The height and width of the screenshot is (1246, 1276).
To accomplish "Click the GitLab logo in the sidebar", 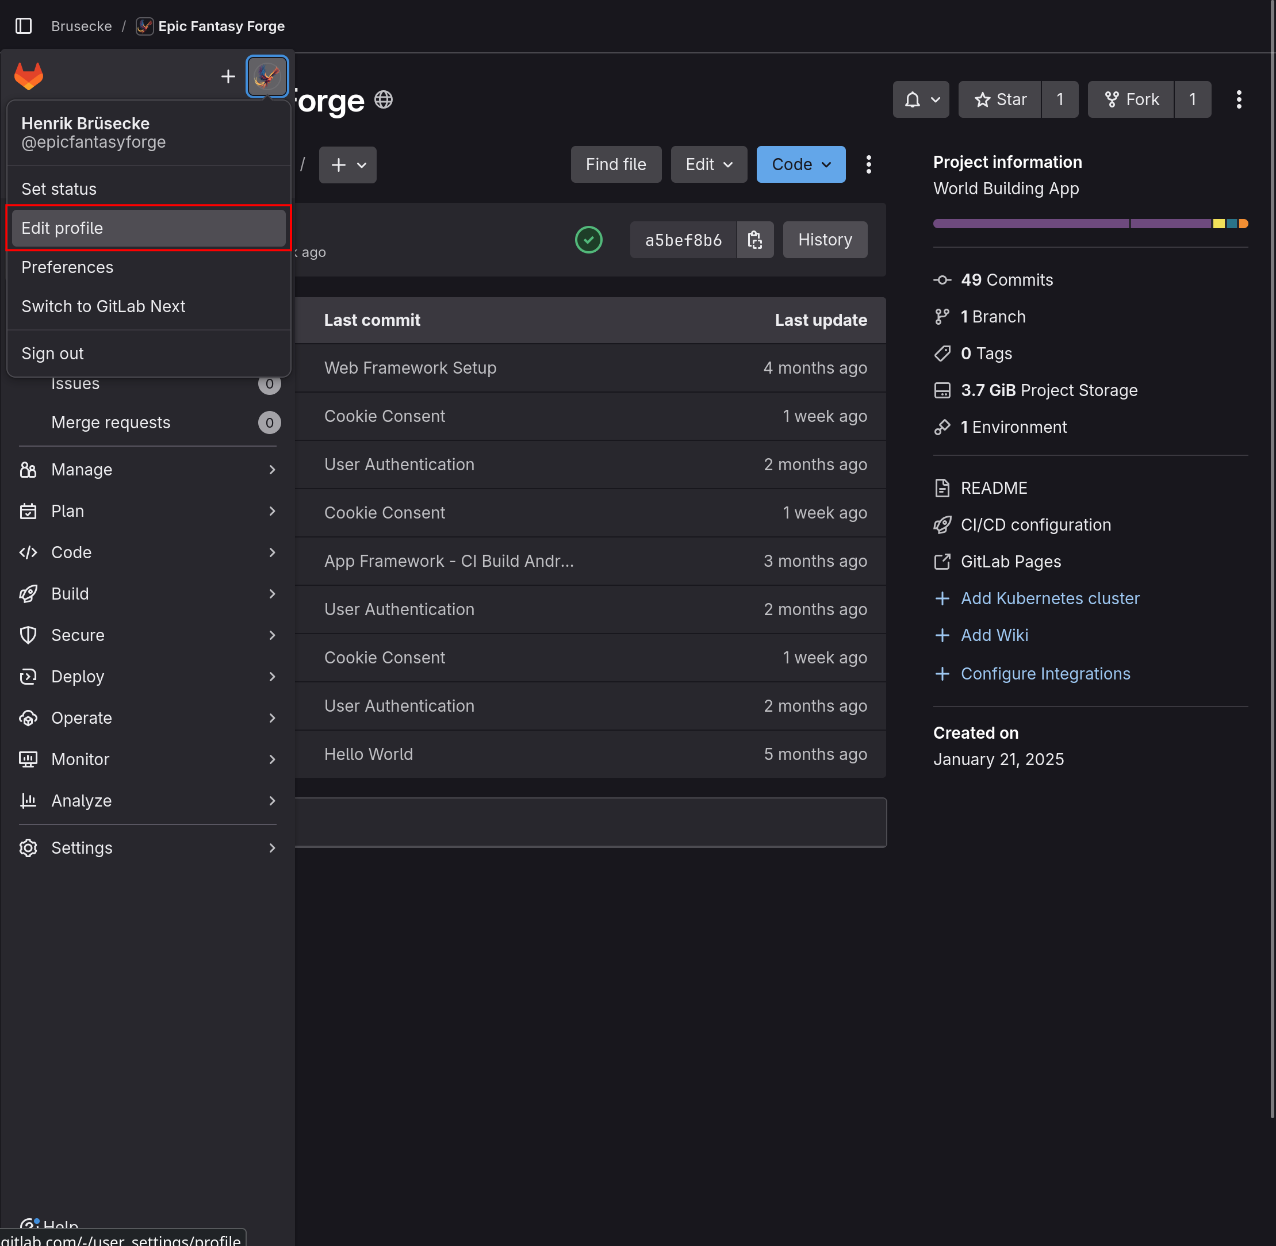I will click(x=28, y=75).
